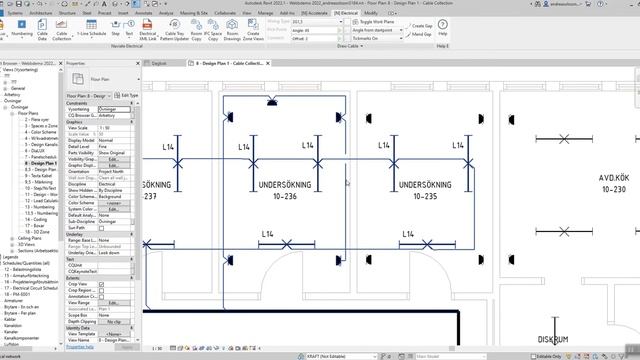Select the Text tool in Naviate Electrical
This screenshot has width=640, height=360.
(x=129, y=28)
